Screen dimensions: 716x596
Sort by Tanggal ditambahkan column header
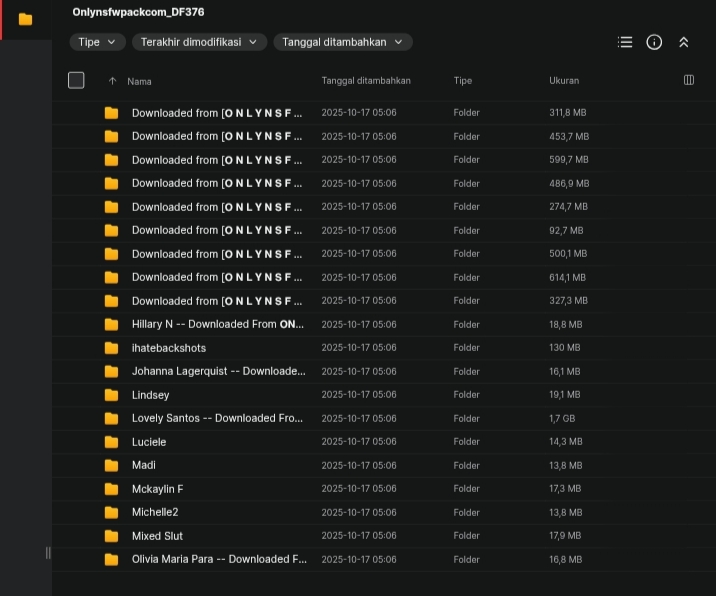[366, 80]
